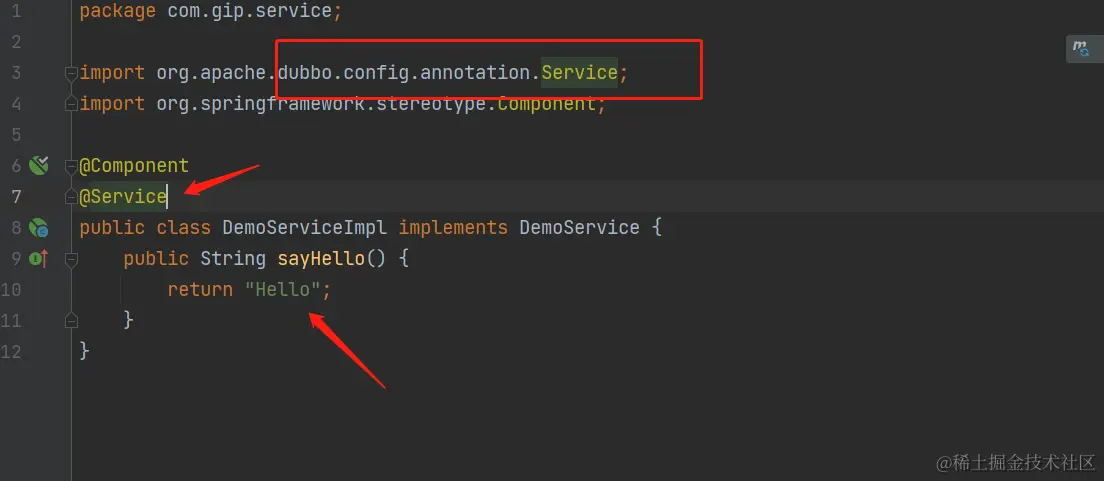Viewport: 1104px width, 481px height.
Task: Click the implements keyword on line 8
Action: pos(453,227)
